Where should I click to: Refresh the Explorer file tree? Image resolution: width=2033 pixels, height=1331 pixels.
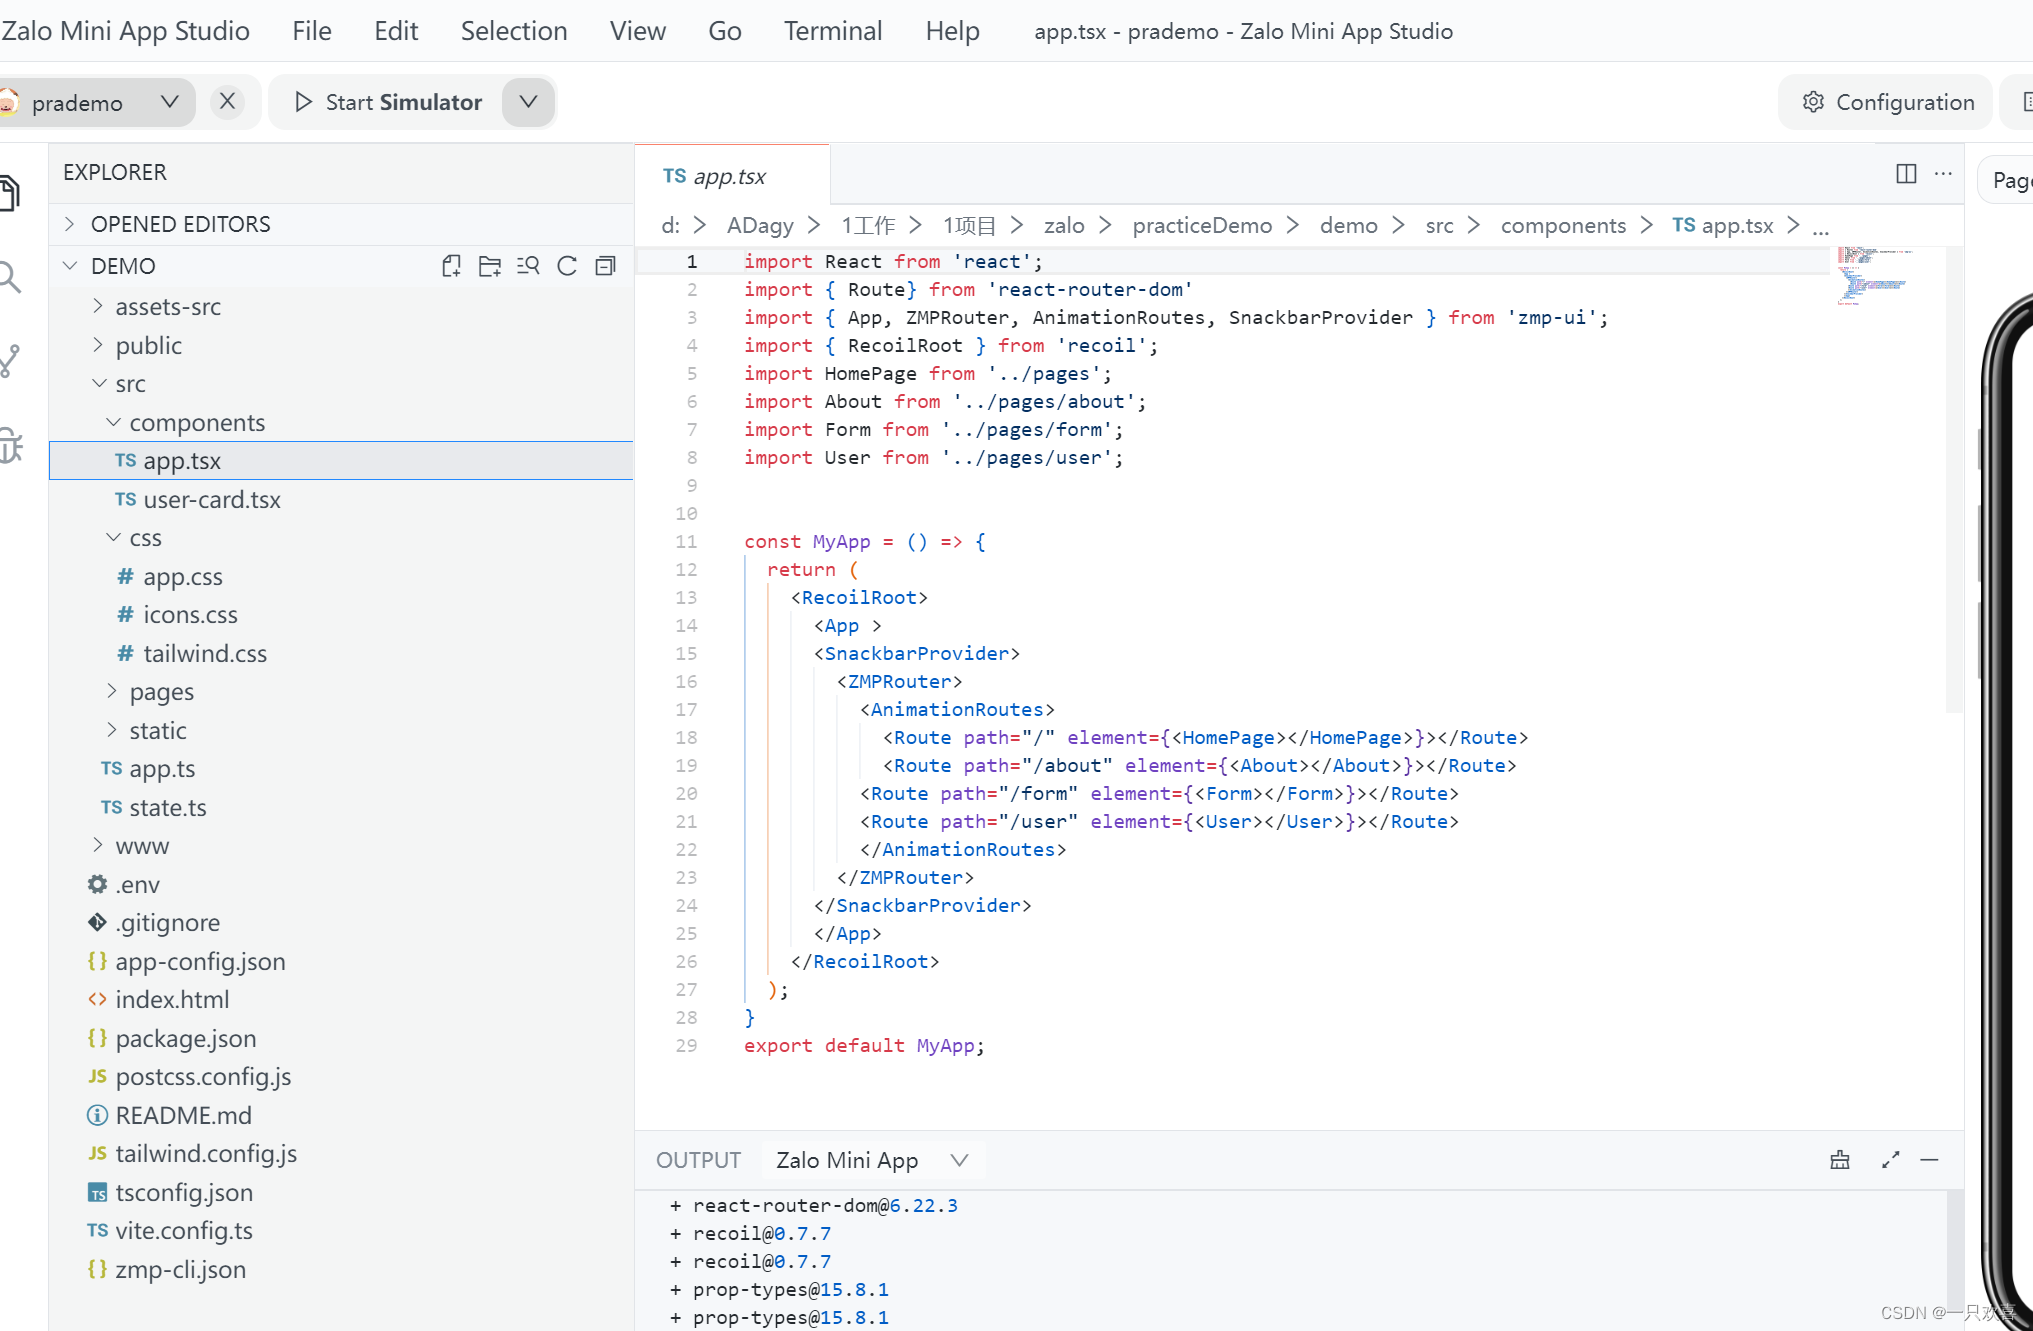coord(567,266)
